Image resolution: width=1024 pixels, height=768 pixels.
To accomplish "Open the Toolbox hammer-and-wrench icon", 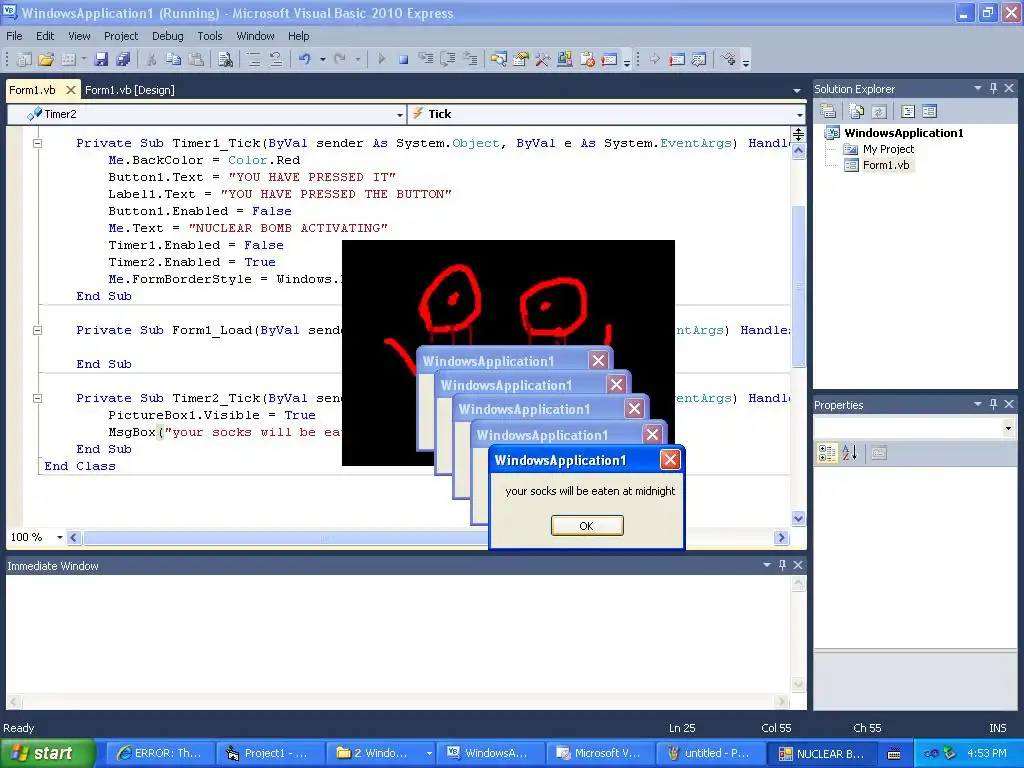I will pos(543,59).
